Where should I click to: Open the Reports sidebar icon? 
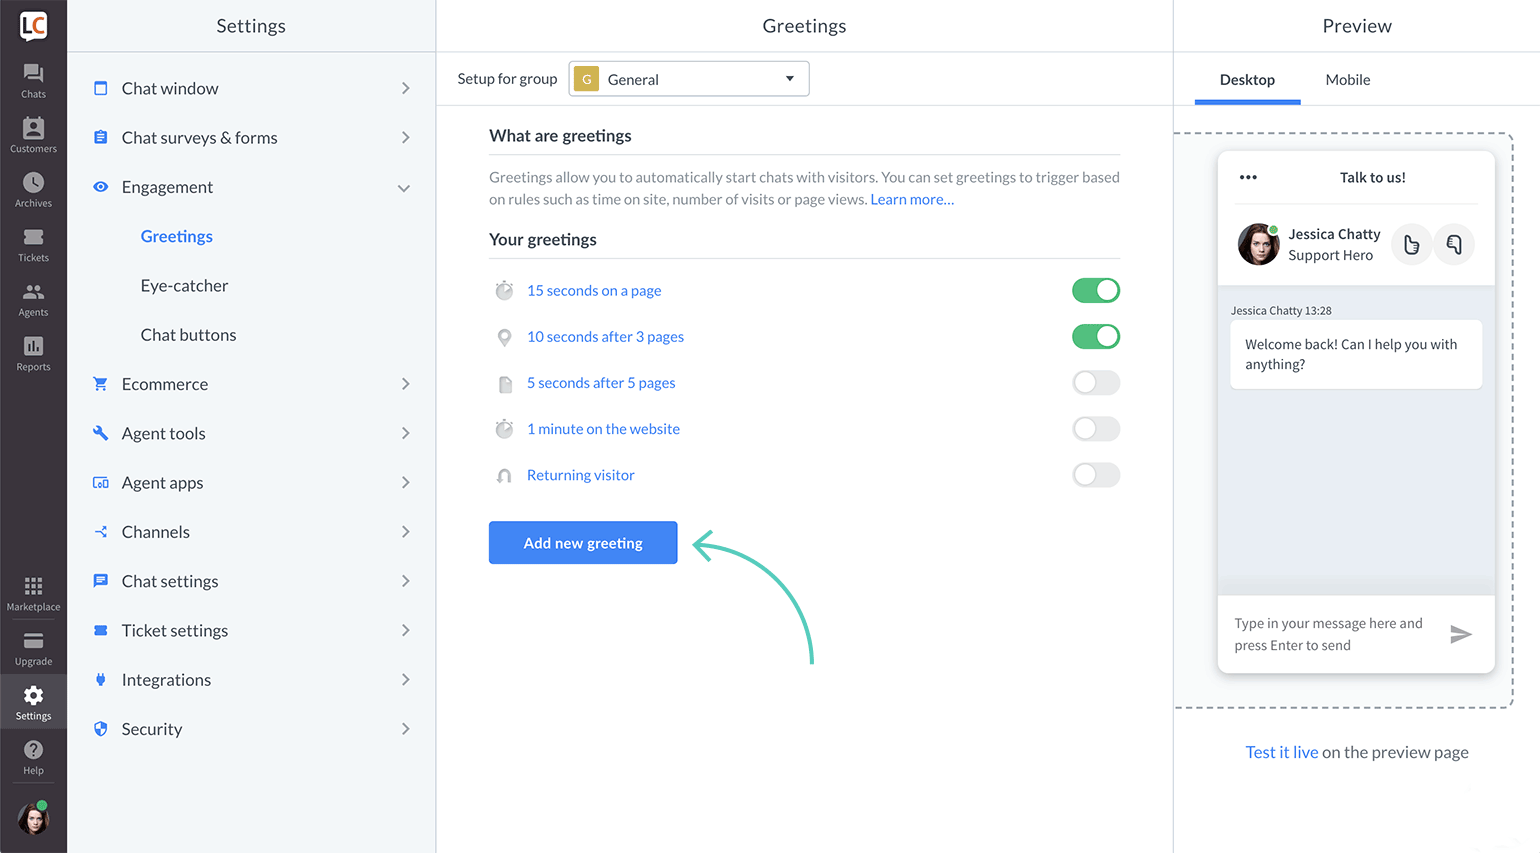(x=33, y=350)
